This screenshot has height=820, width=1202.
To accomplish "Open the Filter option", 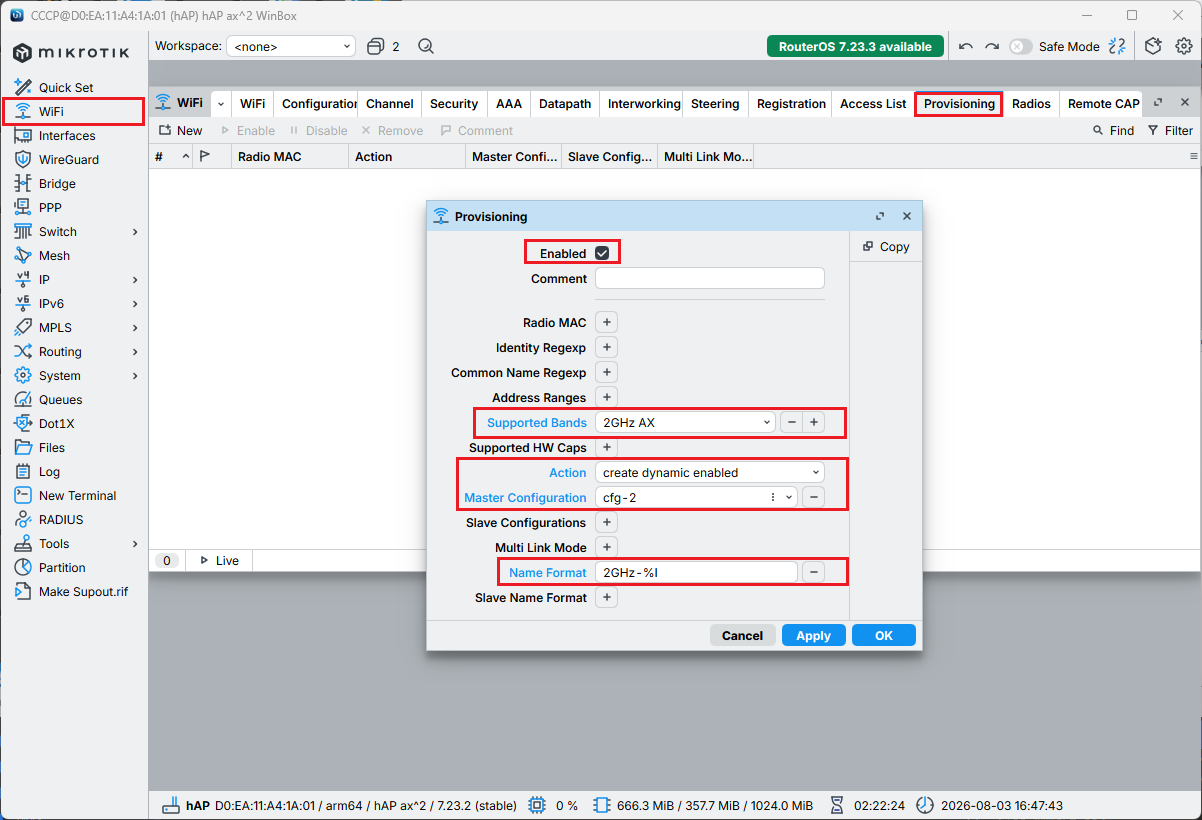I will tap(1170, 131).
